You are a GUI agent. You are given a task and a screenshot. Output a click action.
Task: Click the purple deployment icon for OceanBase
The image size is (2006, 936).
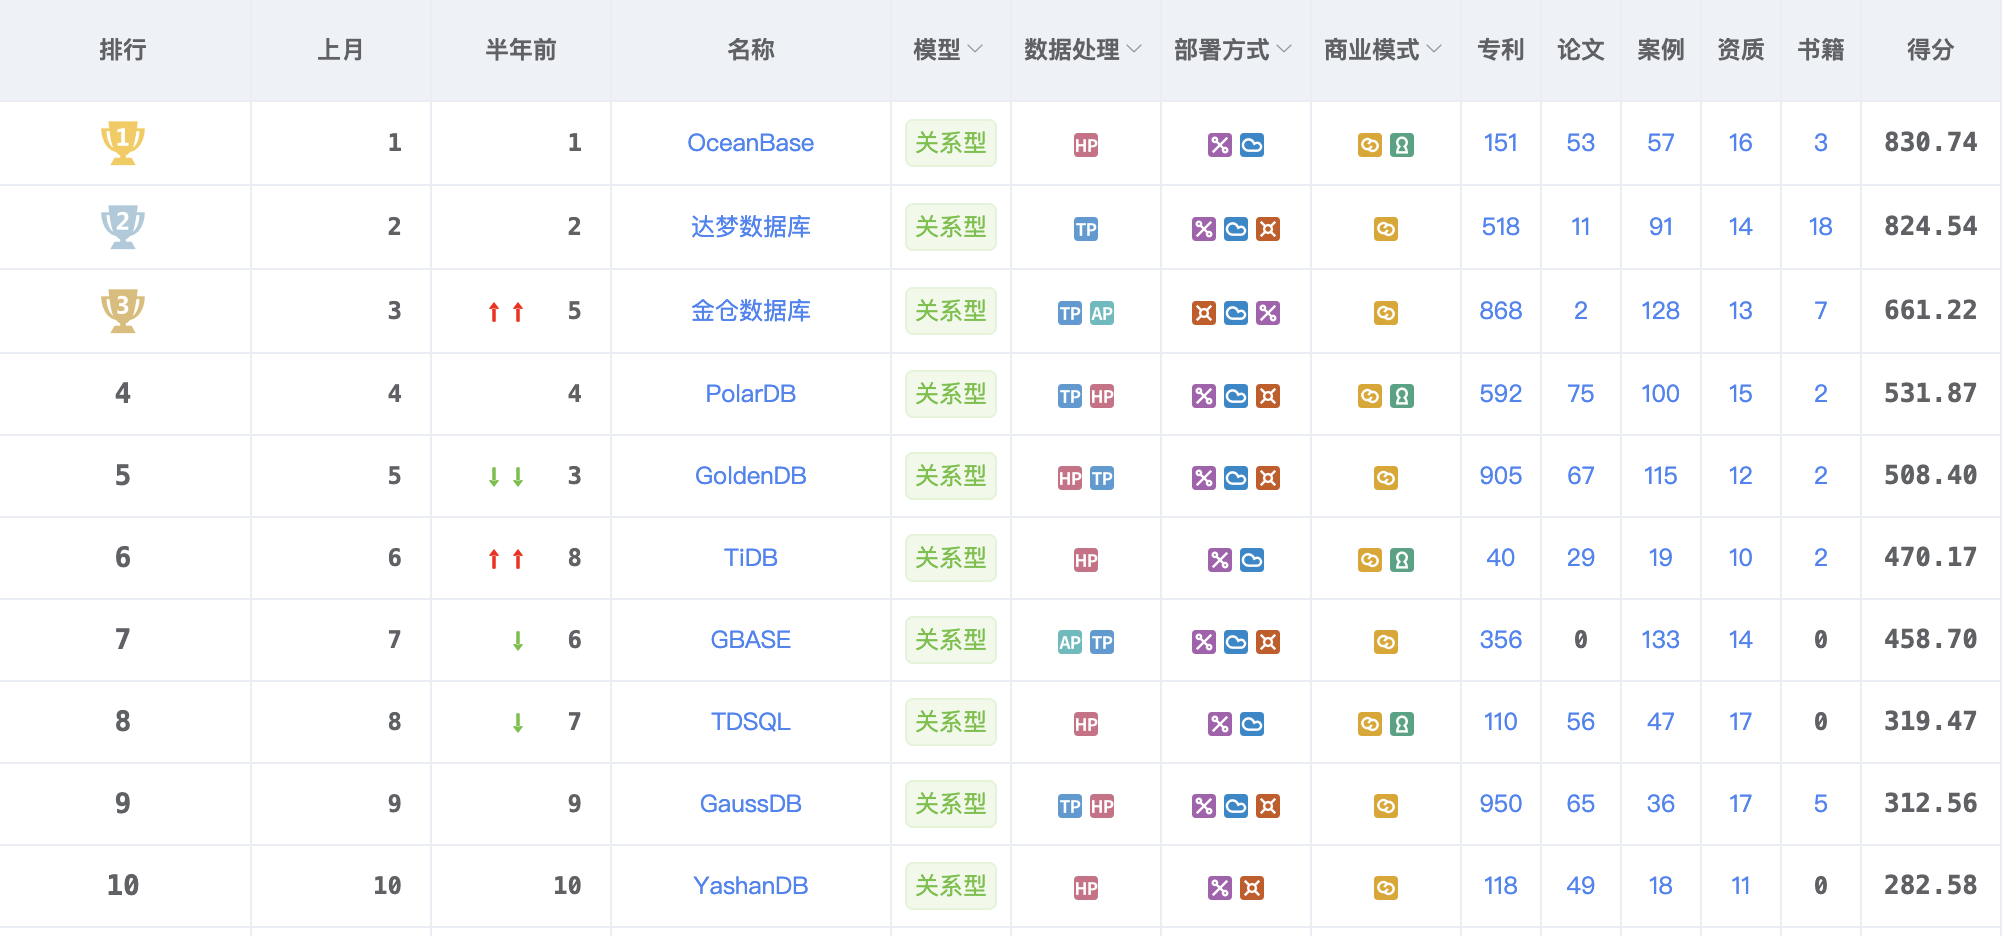point(1220,145)
